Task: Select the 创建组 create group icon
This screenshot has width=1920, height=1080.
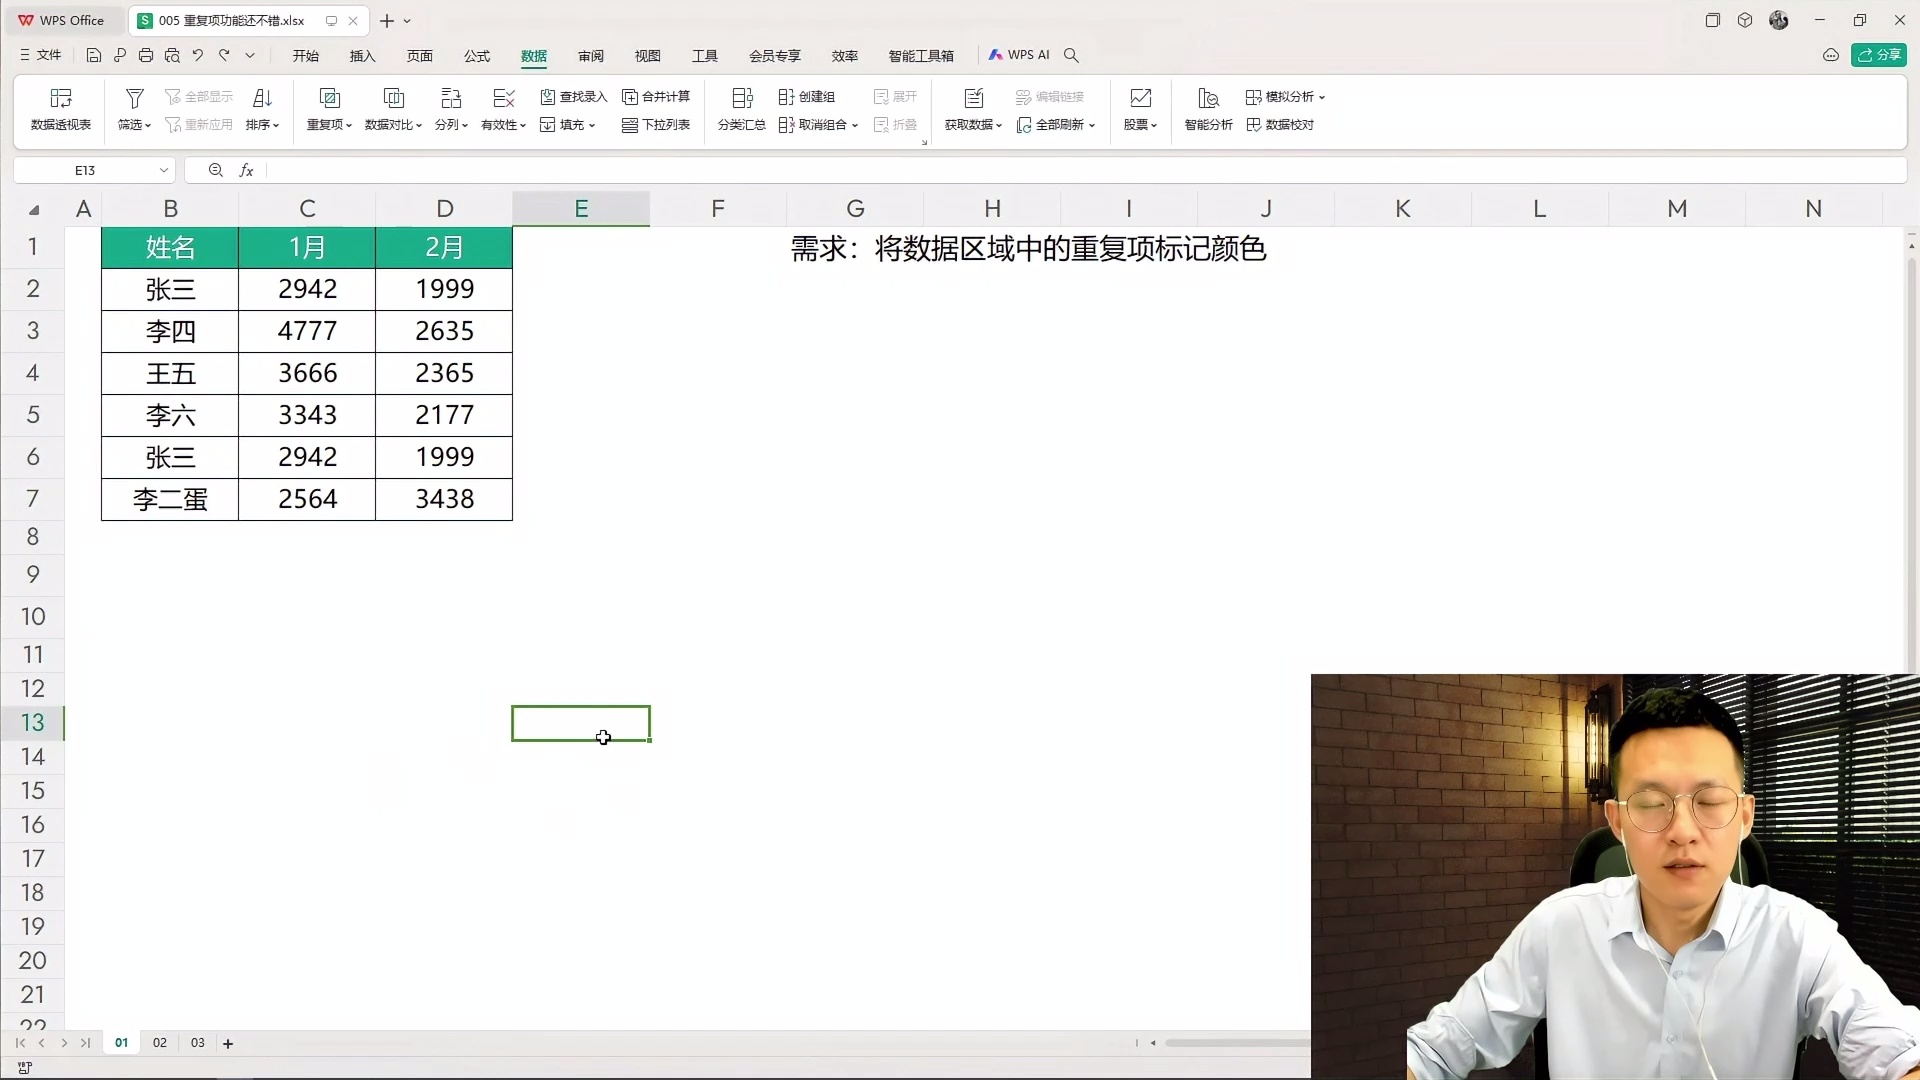Action: pos(806,96)
